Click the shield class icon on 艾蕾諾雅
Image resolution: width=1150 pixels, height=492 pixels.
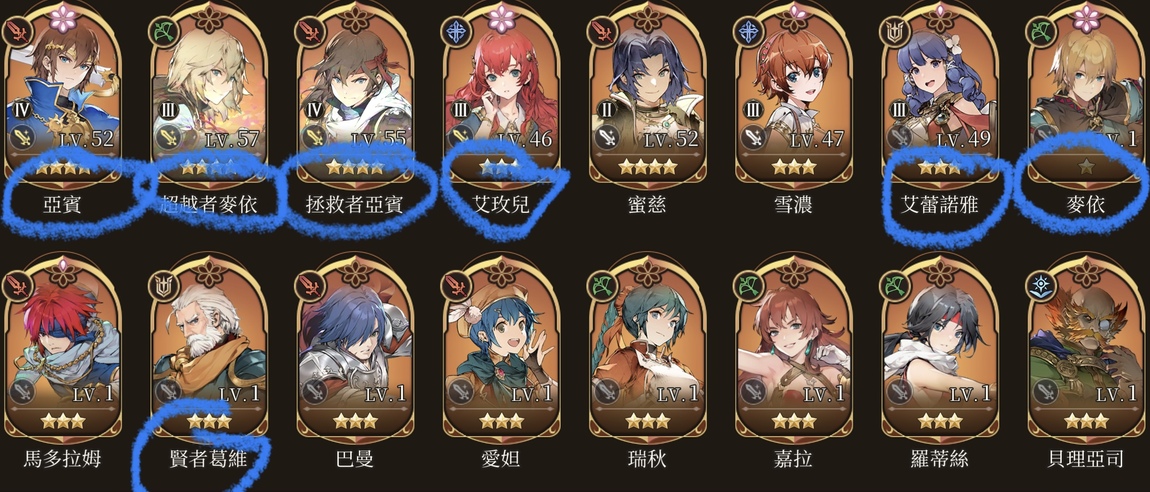coord(893,31)
